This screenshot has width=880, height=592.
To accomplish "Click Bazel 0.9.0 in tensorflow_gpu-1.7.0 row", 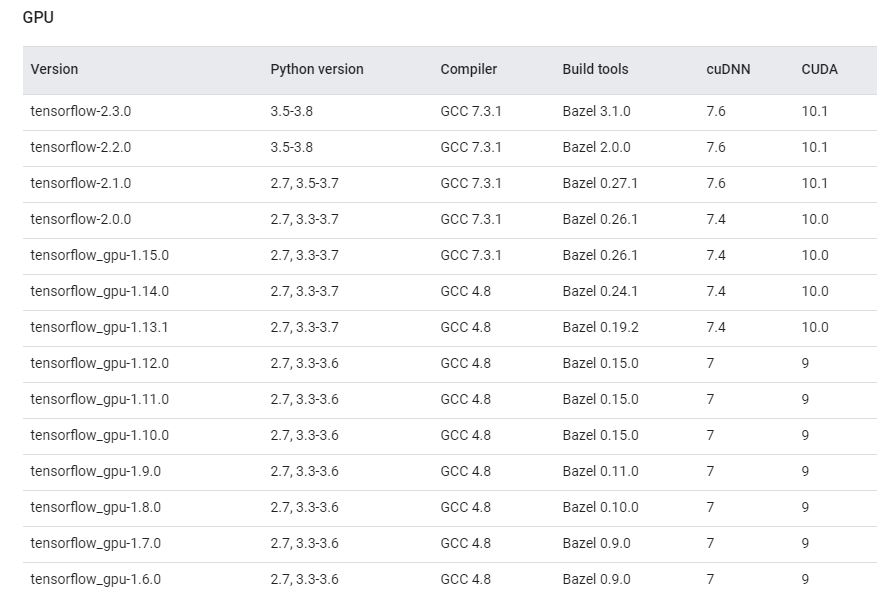I will pyautogui.click(x=597, y=543).
